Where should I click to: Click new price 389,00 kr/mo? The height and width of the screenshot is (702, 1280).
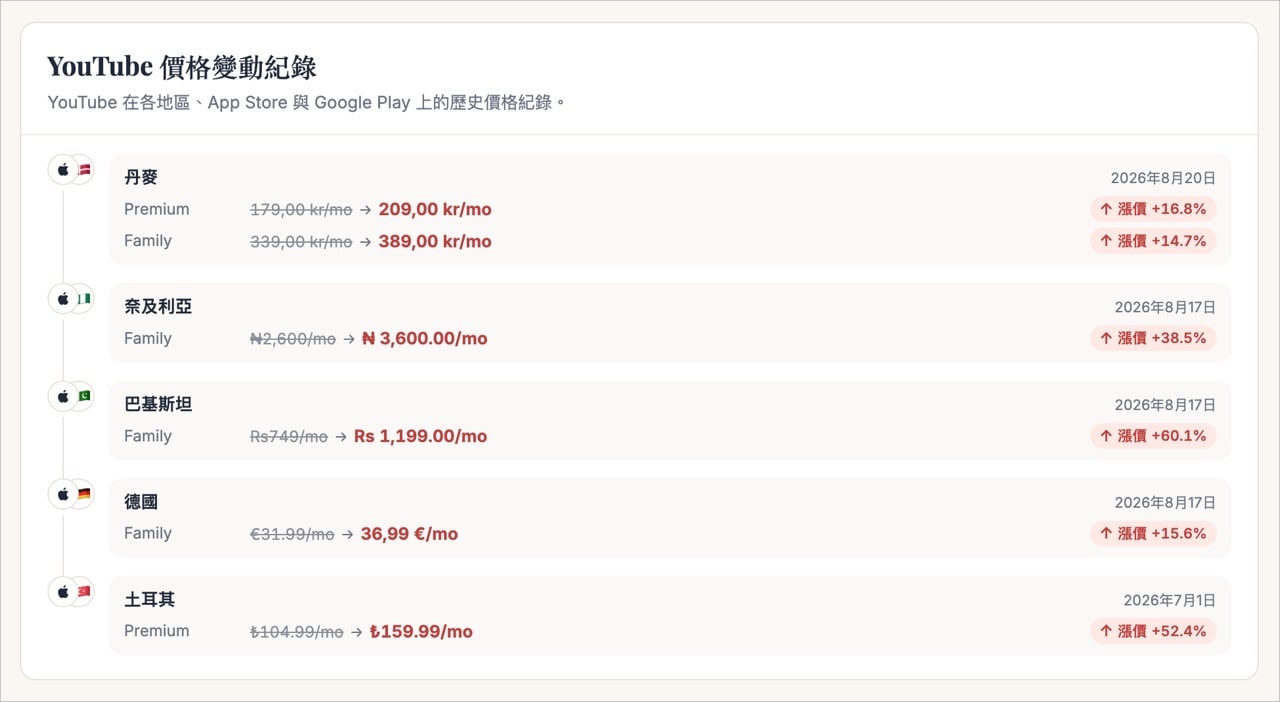[435, 242]
